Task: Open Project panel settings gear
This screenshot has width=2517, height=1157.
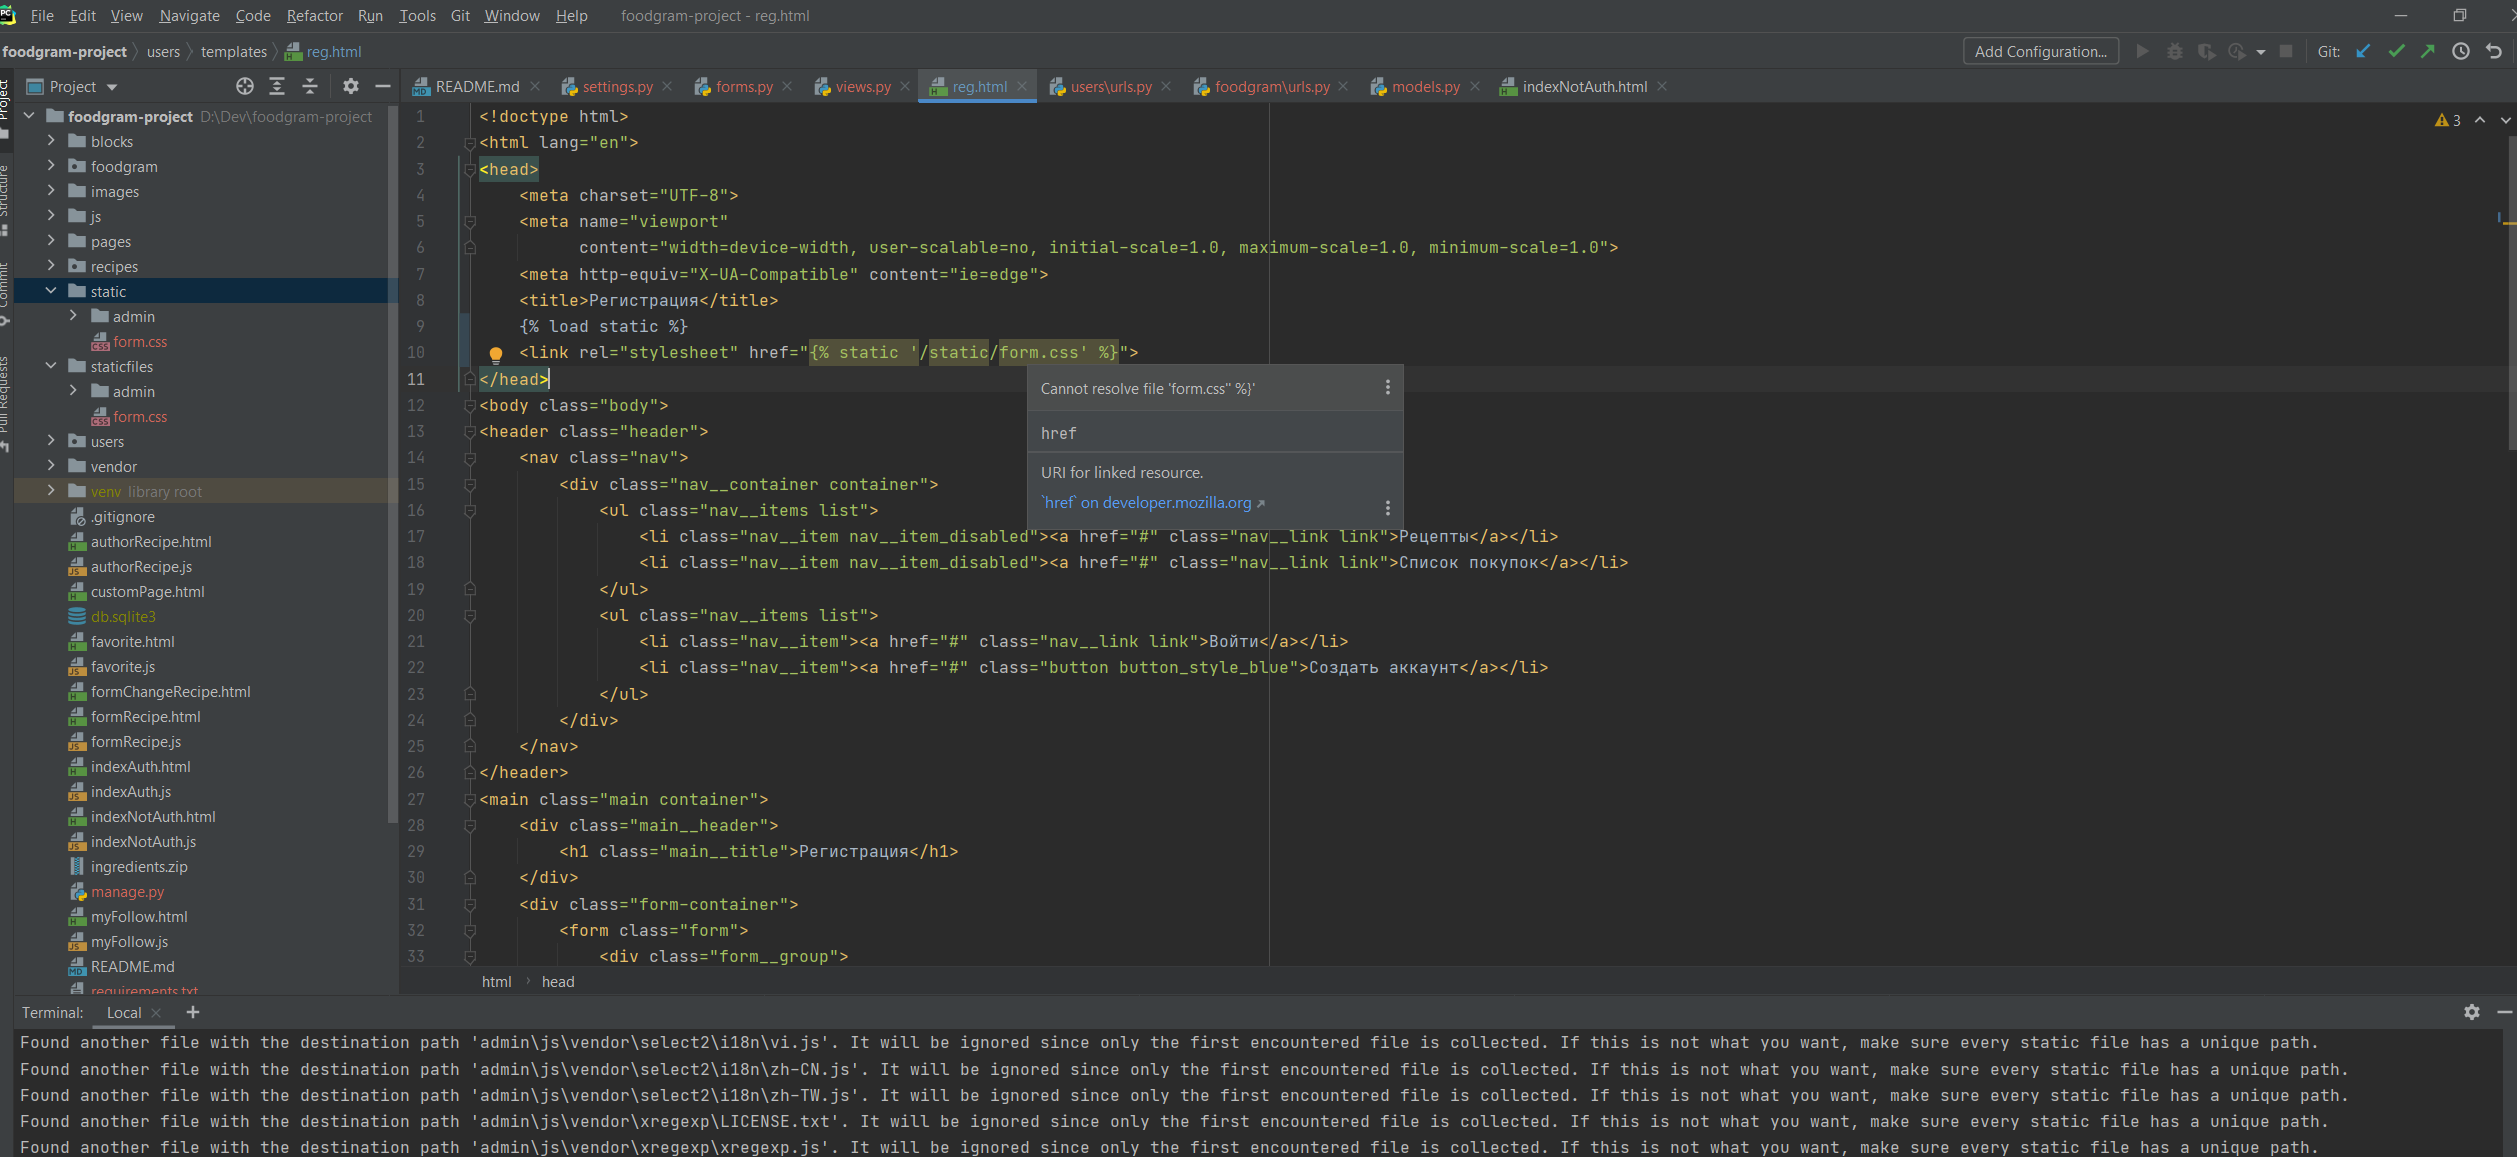Action: 350,86
